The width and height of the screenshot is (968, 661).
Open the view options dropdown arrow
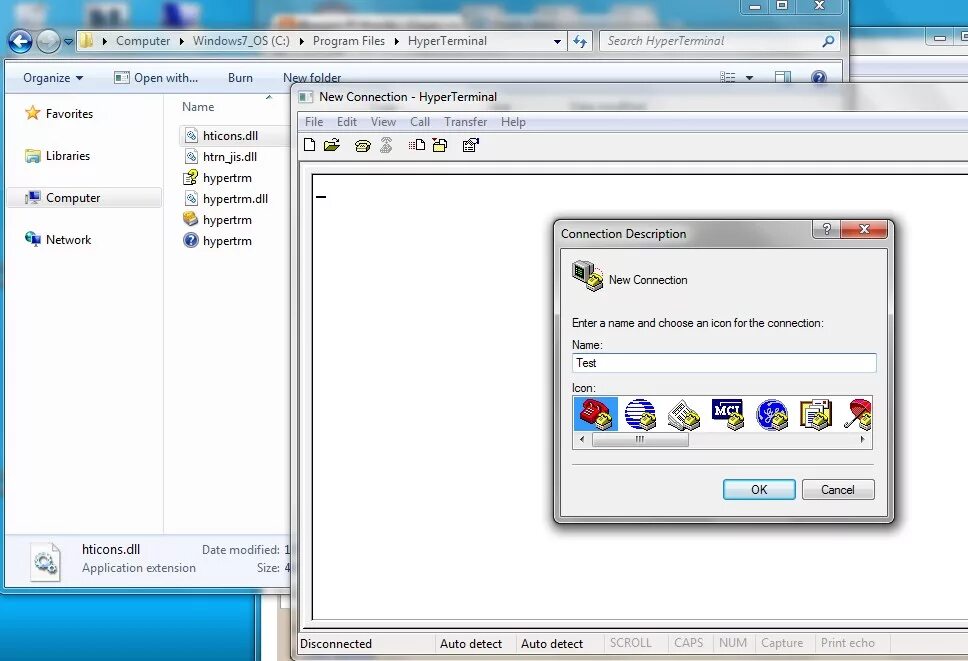click(x=749, y=78)
